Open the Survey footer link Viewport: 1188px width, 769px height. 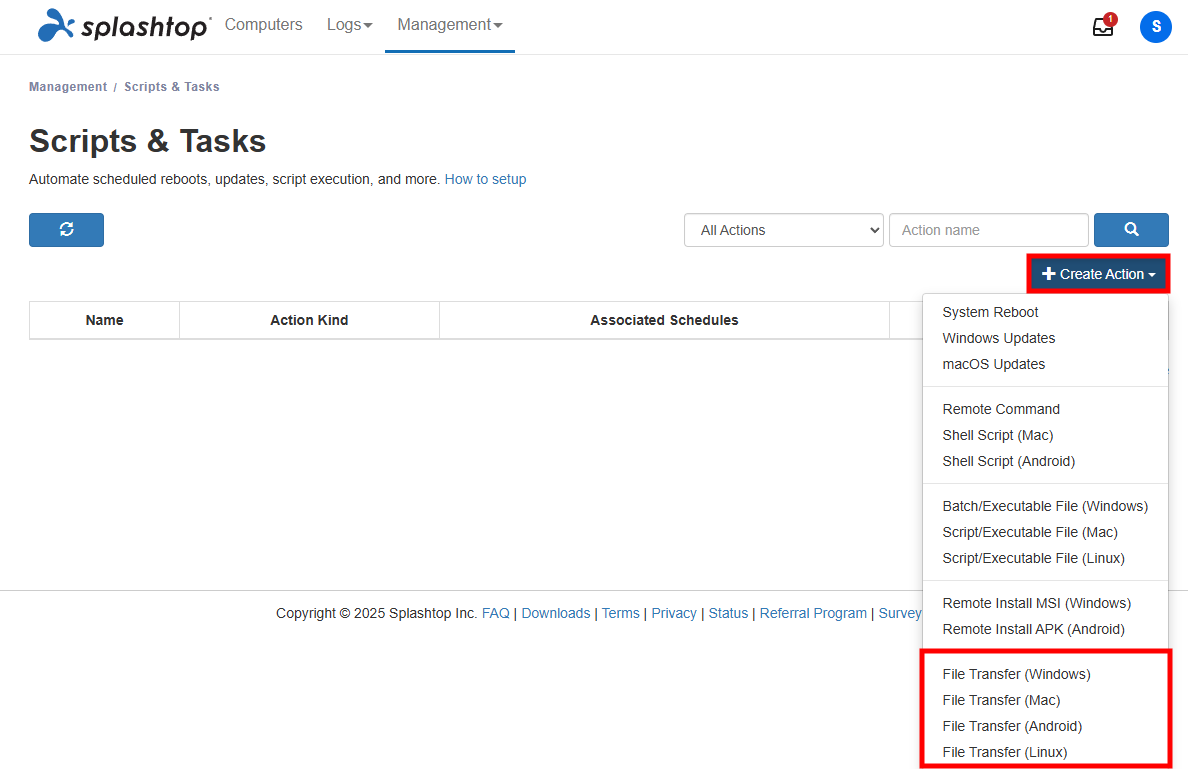(x=900, y=614)
